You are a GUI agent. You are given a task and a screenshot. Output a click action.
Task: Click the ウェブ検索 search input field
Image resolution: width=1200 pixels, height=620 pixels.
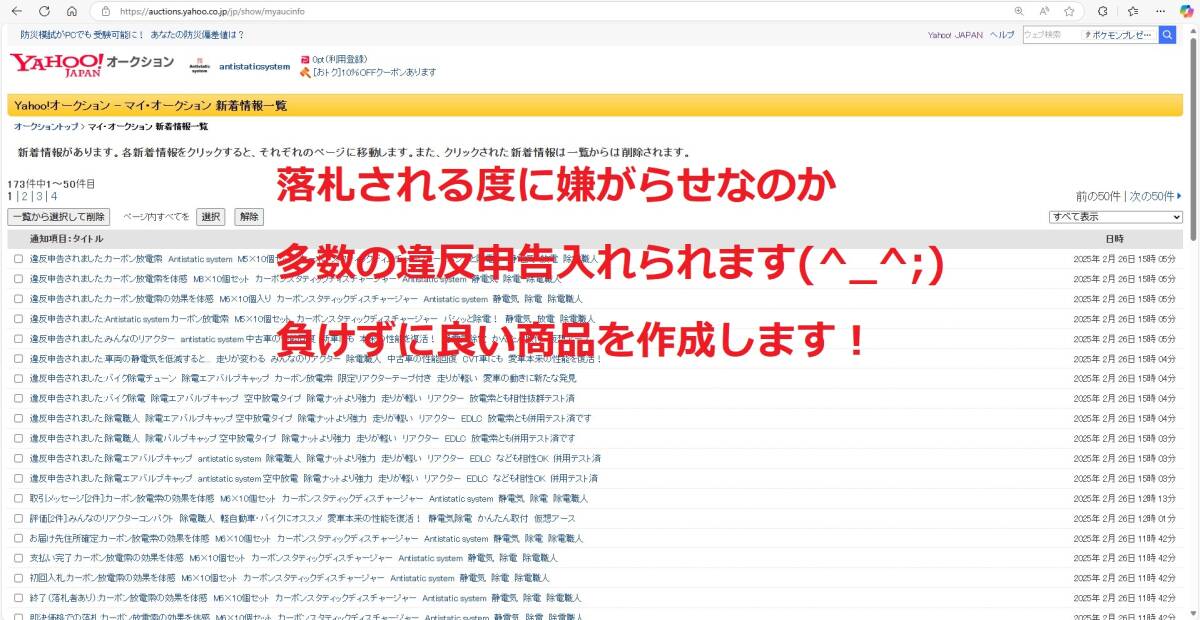click(1050, 35)
